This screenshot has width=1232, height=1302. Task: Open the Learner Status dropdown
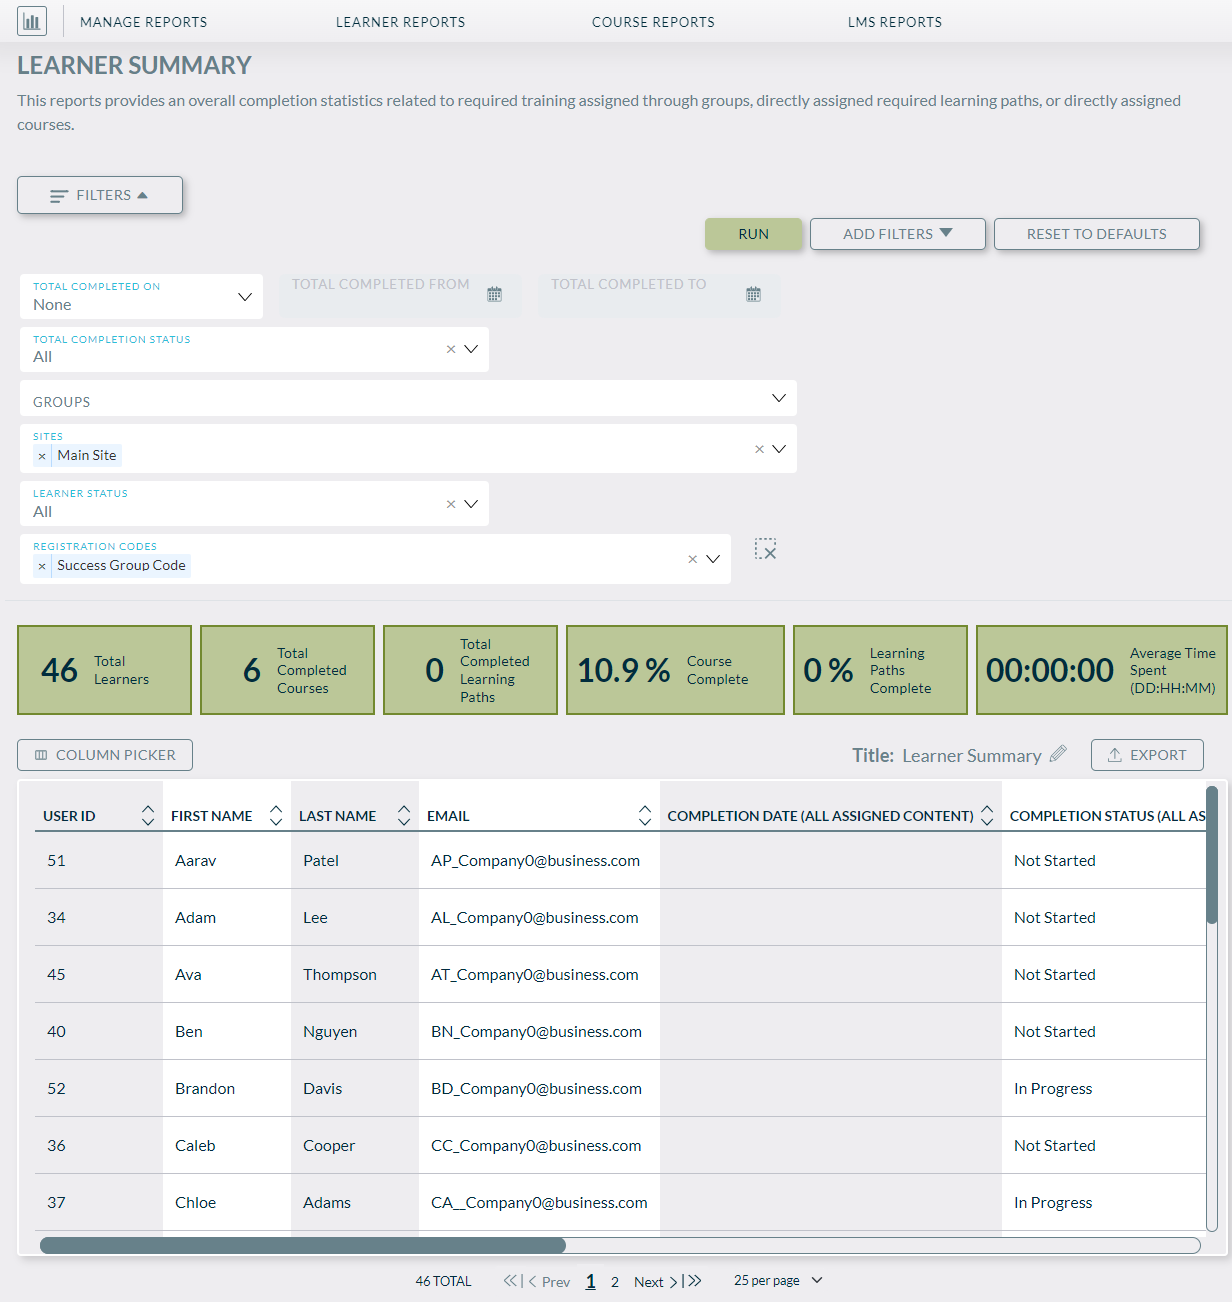[471, 503]
